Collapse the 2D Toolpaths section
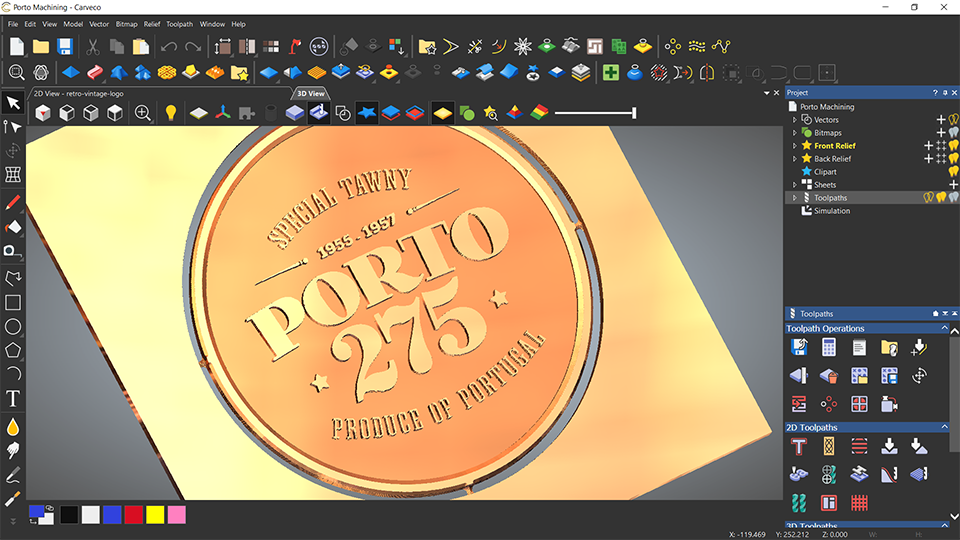960x540 pixels. (944, 427)
